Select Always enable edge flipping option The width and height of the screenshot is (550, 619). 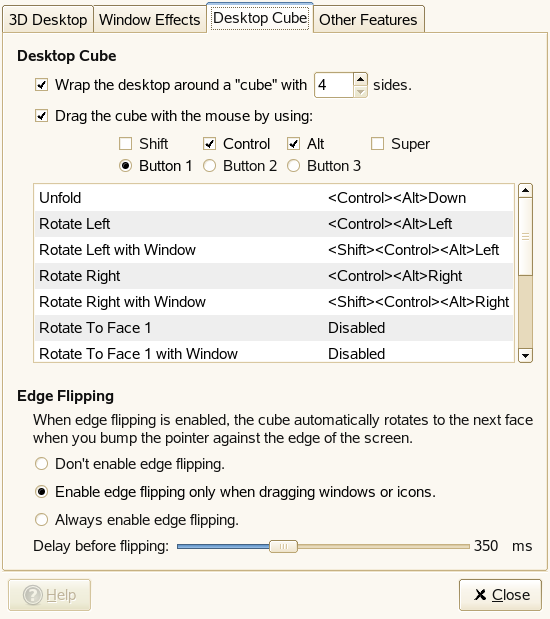pos(41,520)
